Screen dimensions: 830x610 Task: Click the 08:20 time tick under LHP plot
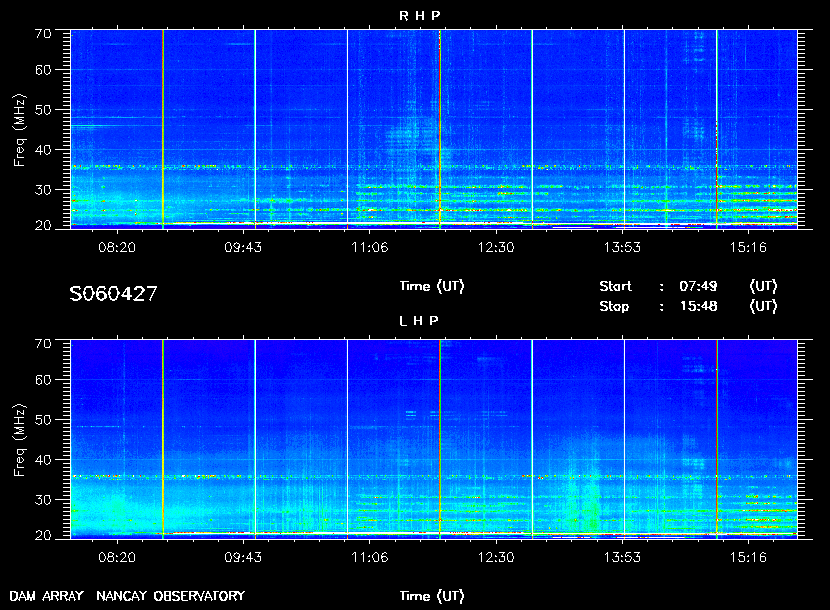pyautogui.click(x=117, y=557)
